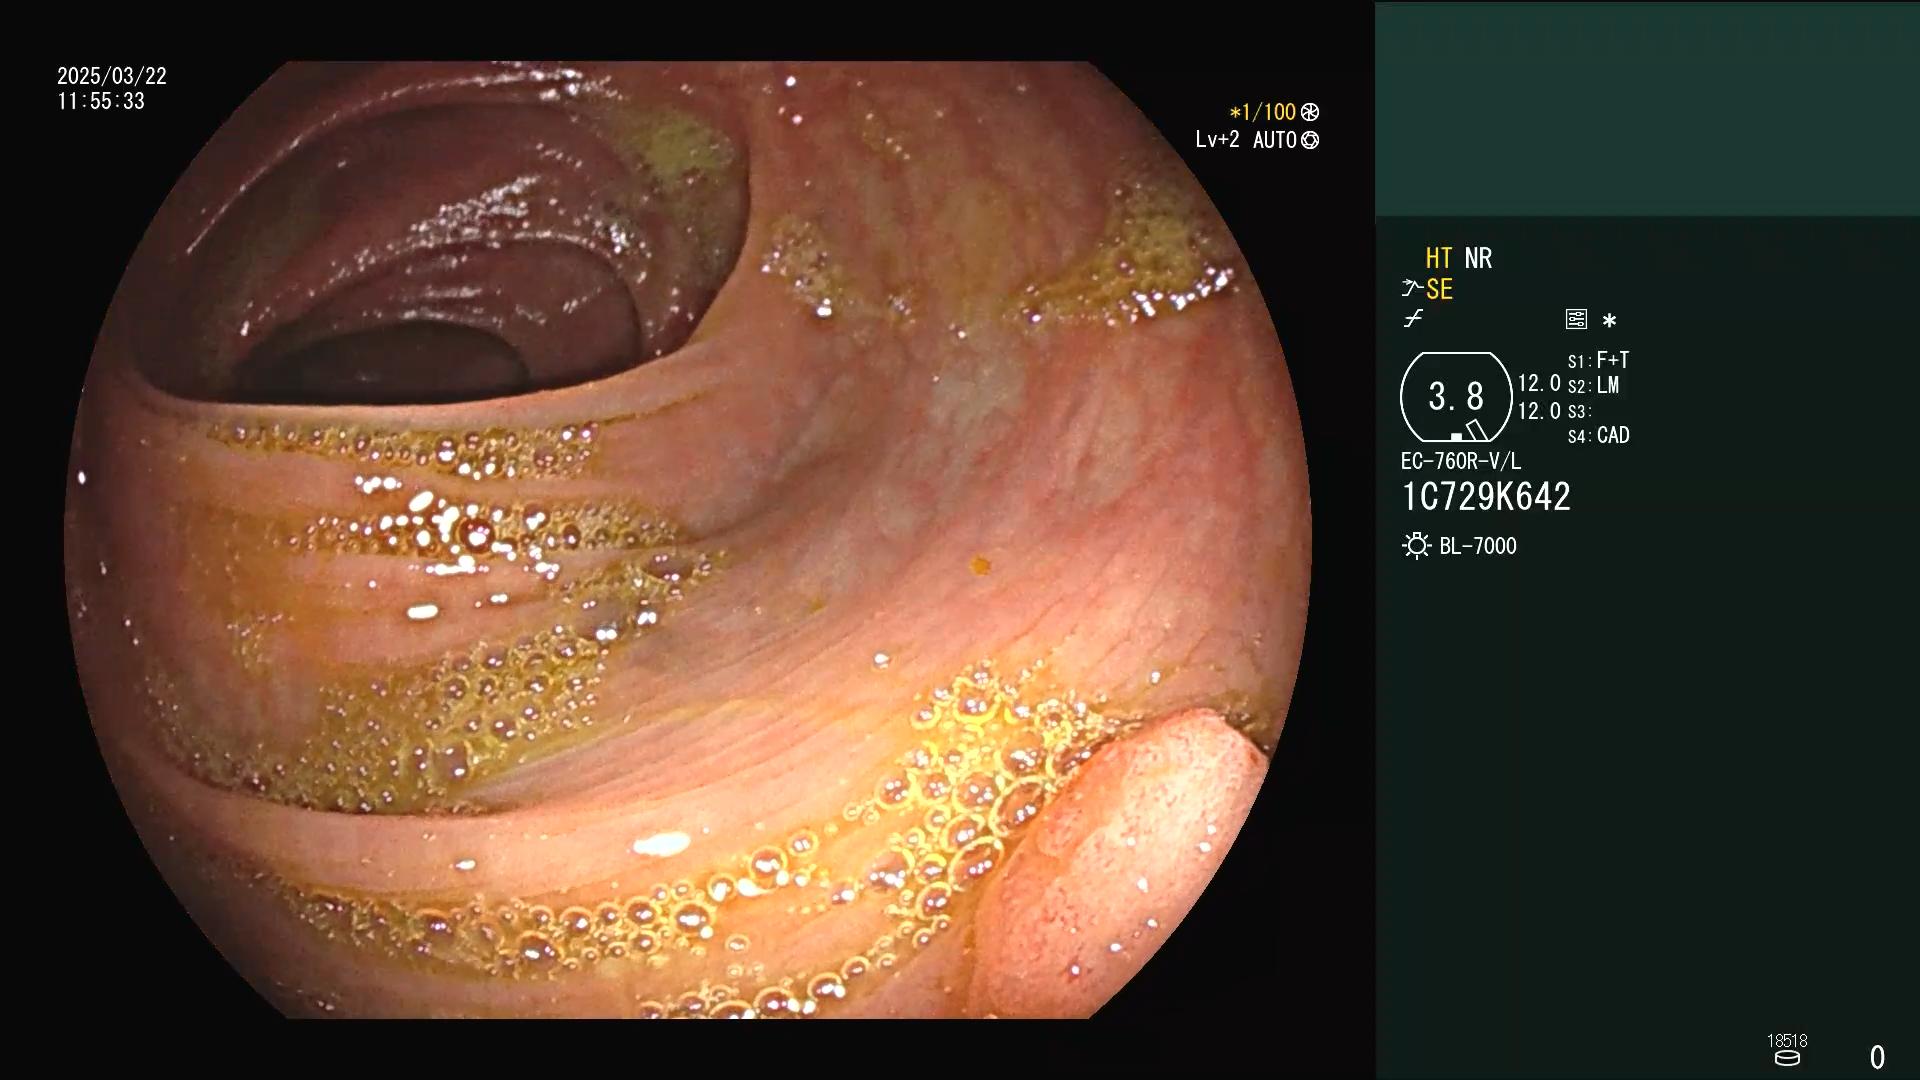
Task: Click the scope diameter 3.8 diagram
Action: pos(1456,397)
